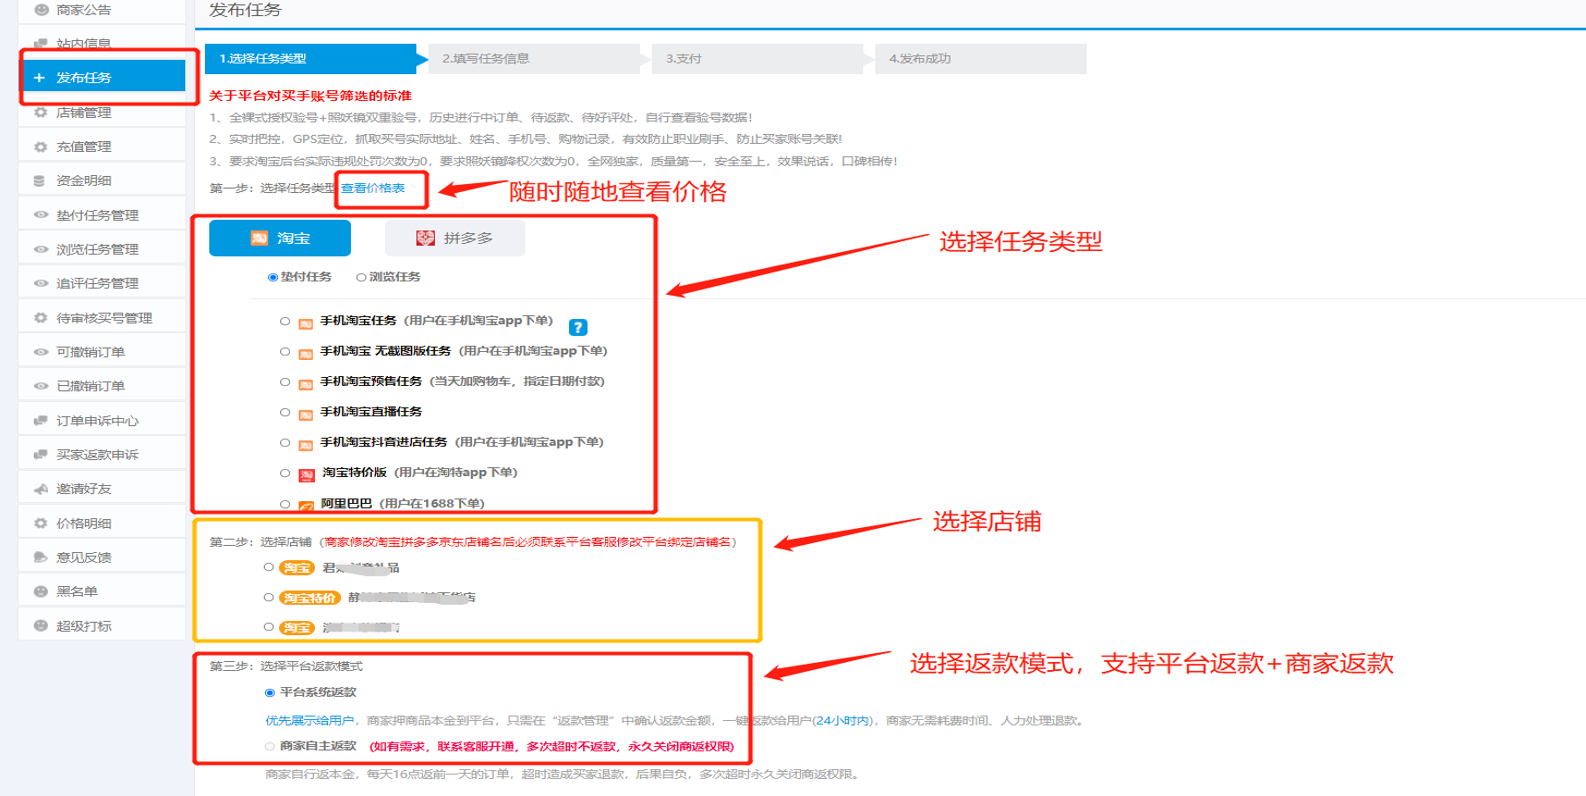The height and width of the screenshot is (796, 1586).
Task: Click the Taobao icon beside 手机淘宝预售任务
Action: (x=306, y=383)
